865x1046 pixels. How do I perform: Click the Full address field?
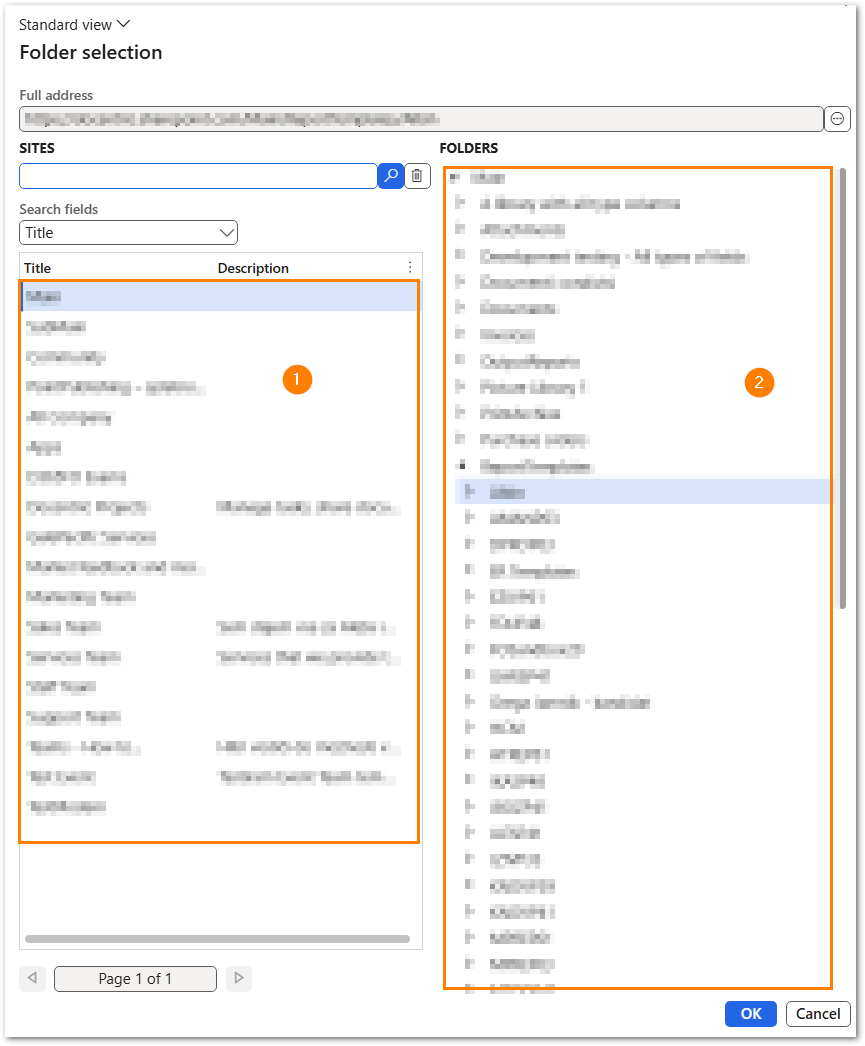[x=420, y=119]
